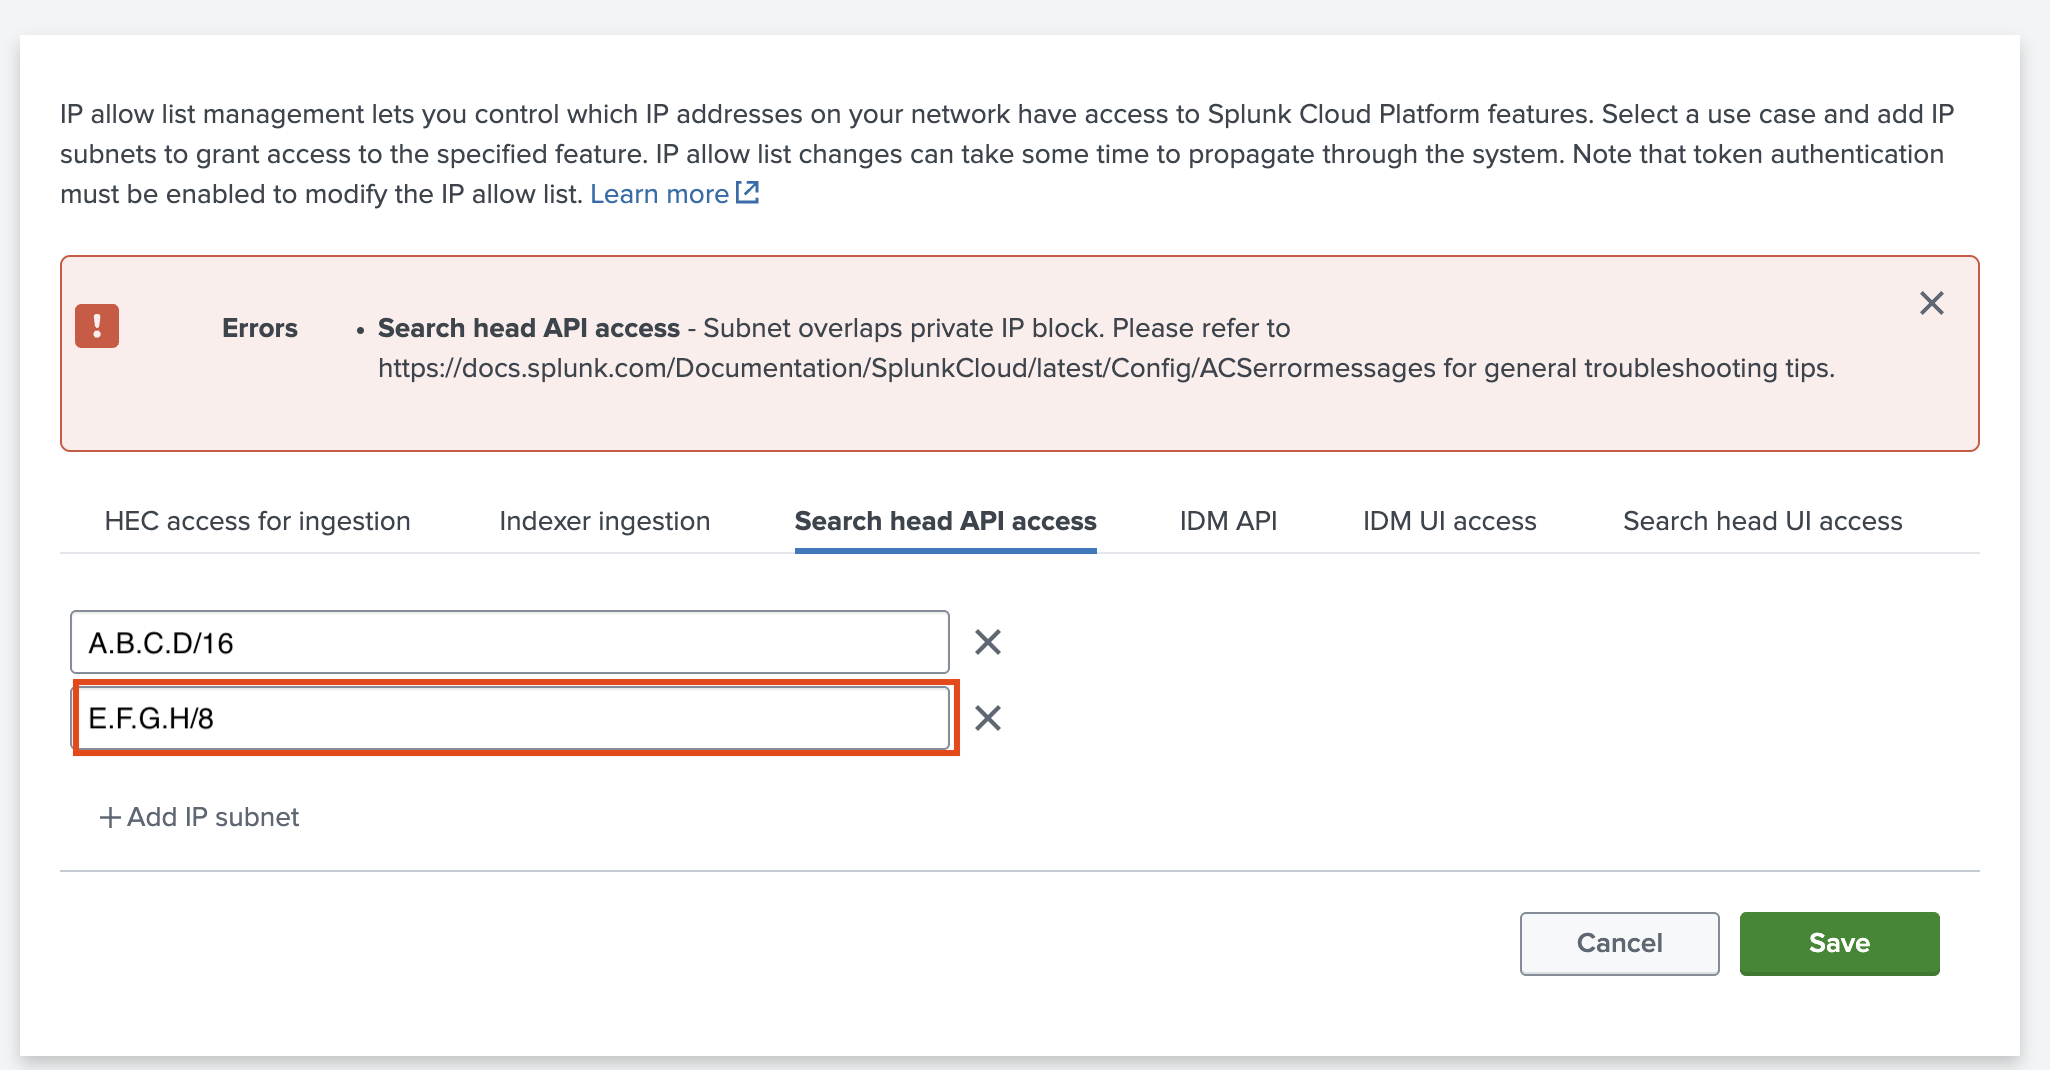
Task: Switch to HEC access for ingestion tab
Action: [x=257, y=521]
